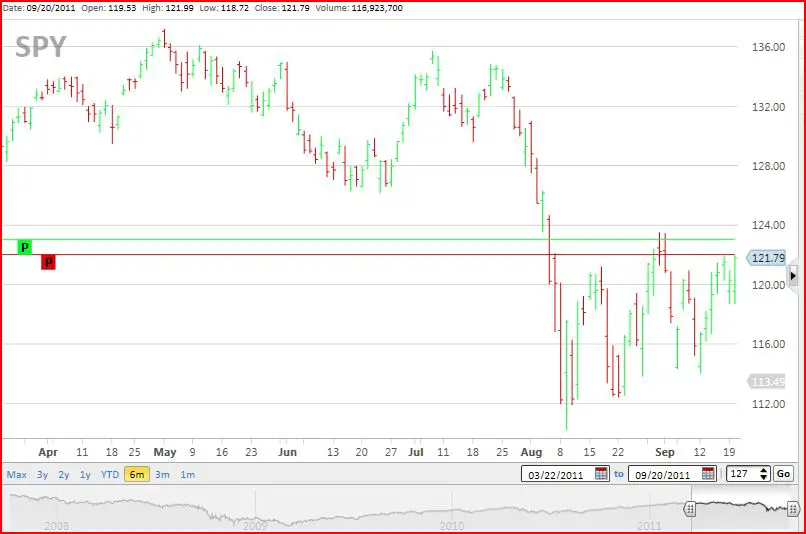Click the 113.49 price tag on the axis
The height and width of the screenshot is (534, 806).
(x=766, y=381)
